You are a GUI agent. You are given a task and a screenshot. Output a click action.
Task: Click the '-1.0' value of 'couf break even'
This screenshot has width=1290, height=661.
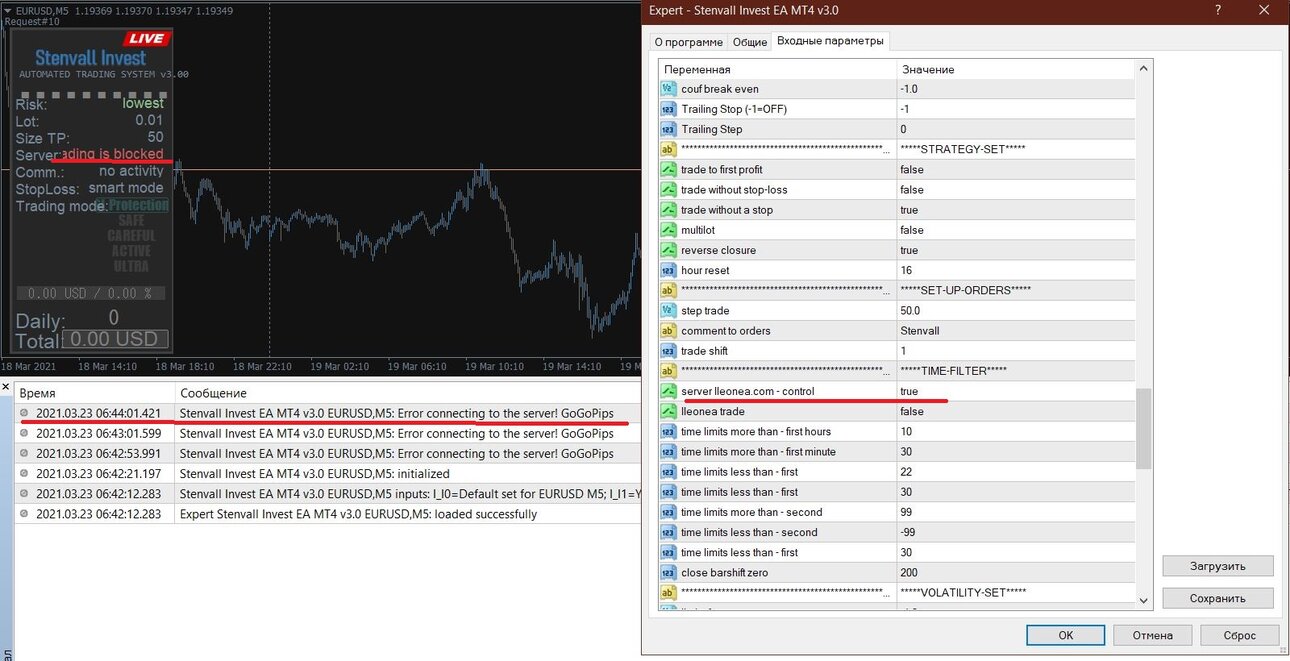coord(909,89)
